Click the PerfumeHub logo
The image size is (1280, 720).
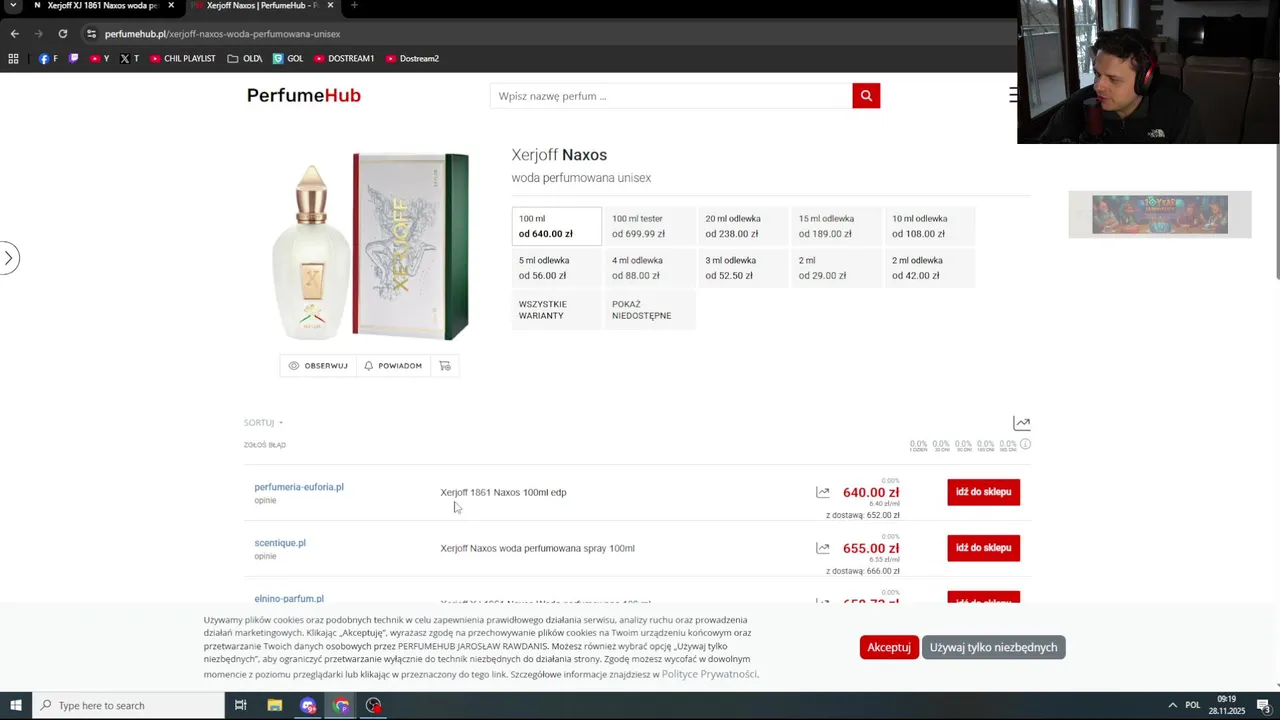click(304, 96)
